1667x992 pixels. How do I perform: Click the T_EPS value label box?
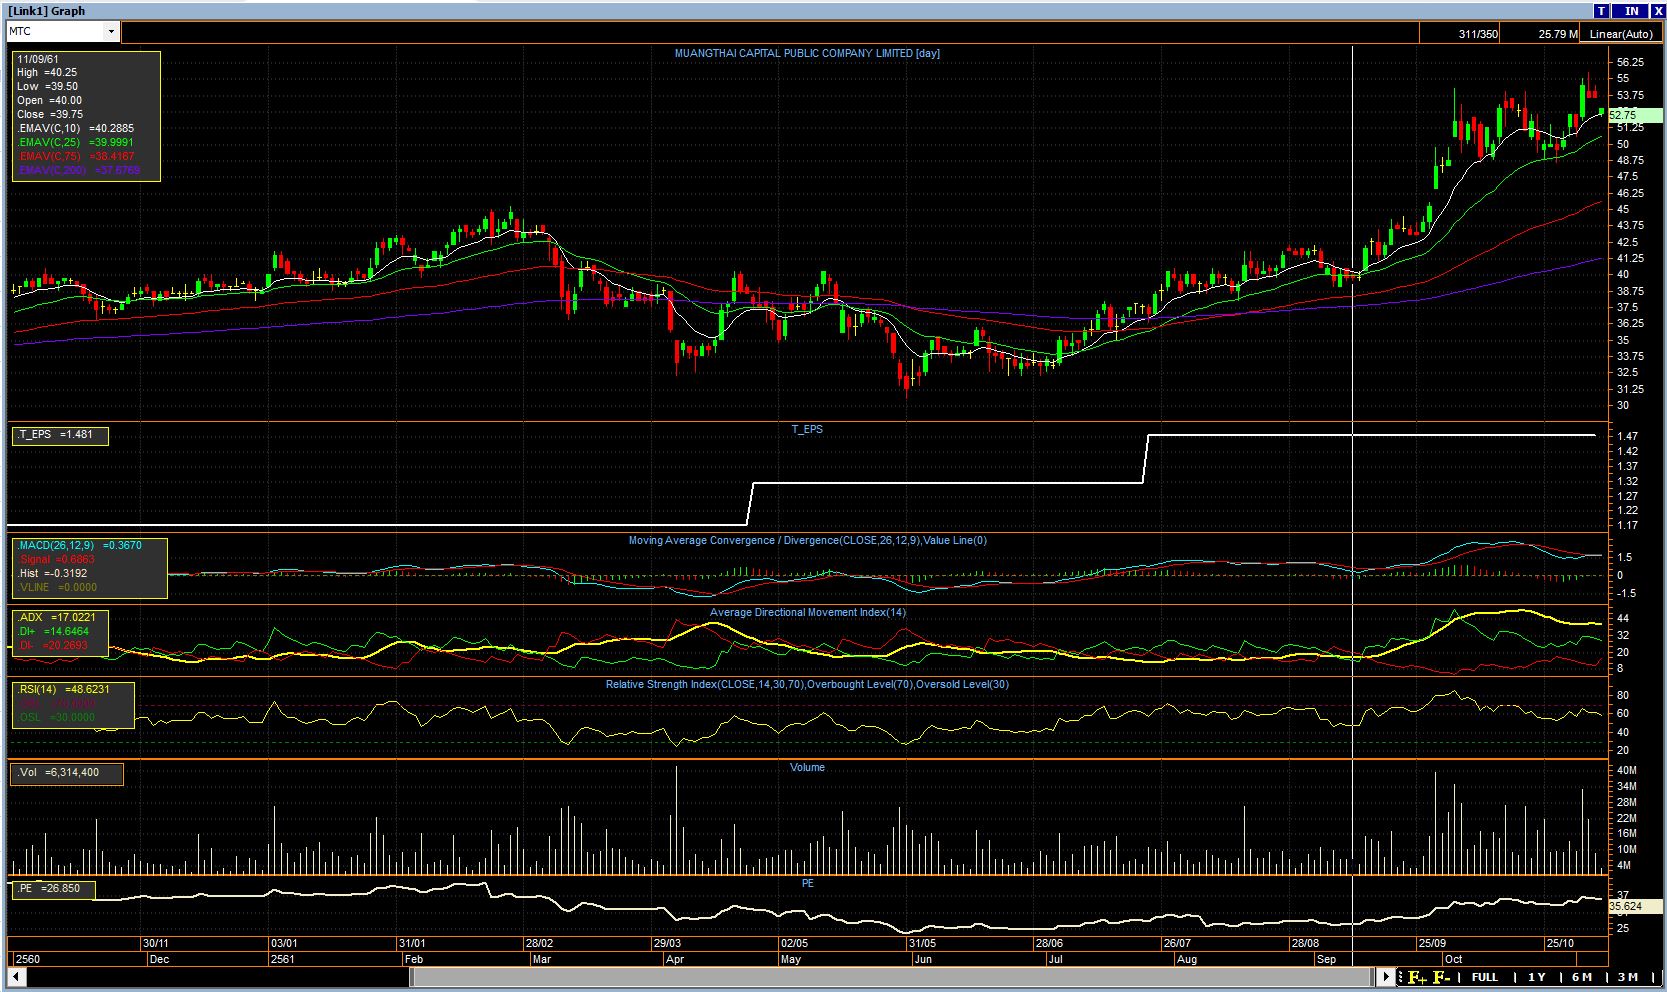pos(59,435)
